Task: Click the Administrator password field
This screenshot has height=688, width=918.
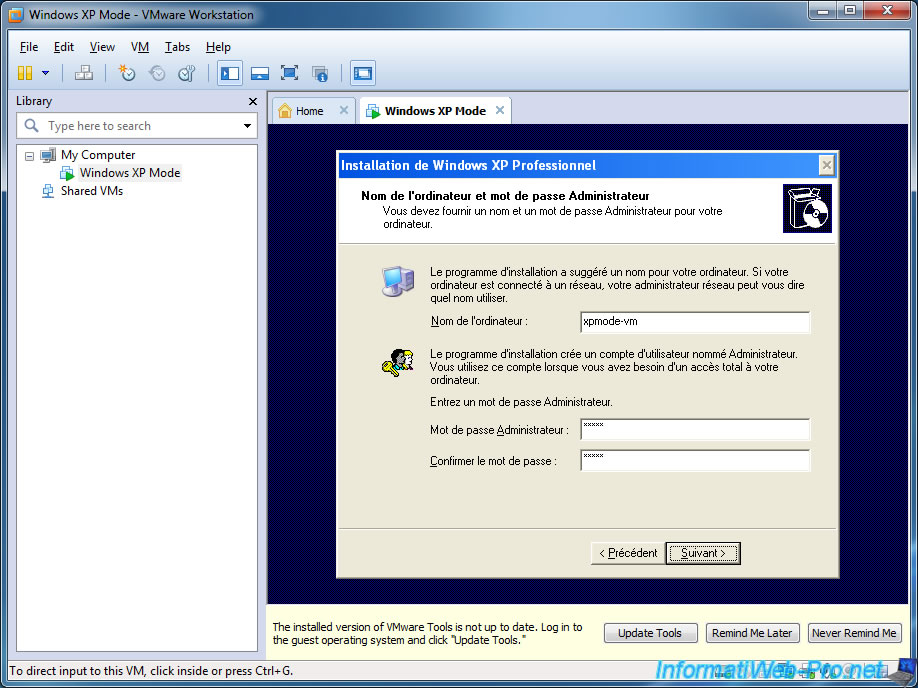Action: [x=695, y=429]
